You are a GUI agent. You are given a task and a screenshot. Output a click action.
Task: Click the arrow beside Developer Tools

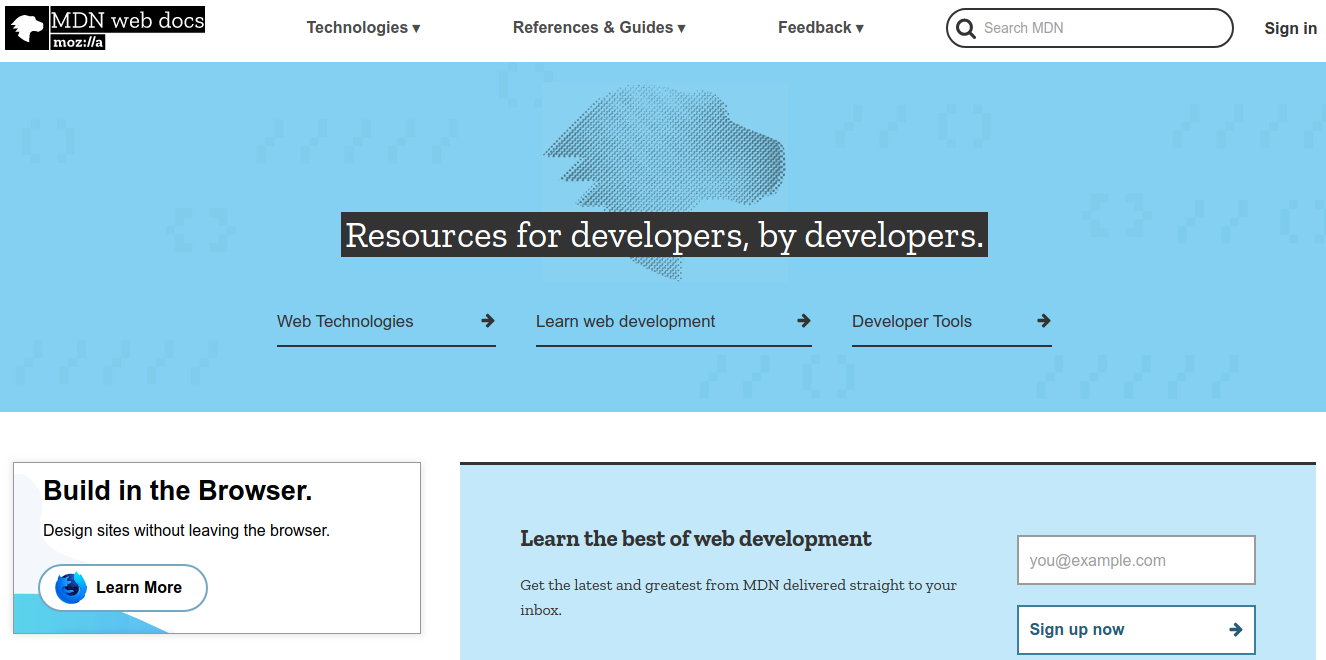click(x=1044, y=321)
